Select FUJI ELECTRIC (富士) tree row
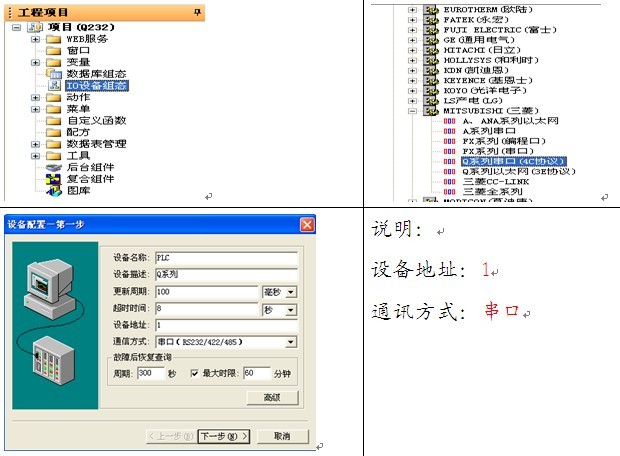620x456 pixels. [500, 30]
